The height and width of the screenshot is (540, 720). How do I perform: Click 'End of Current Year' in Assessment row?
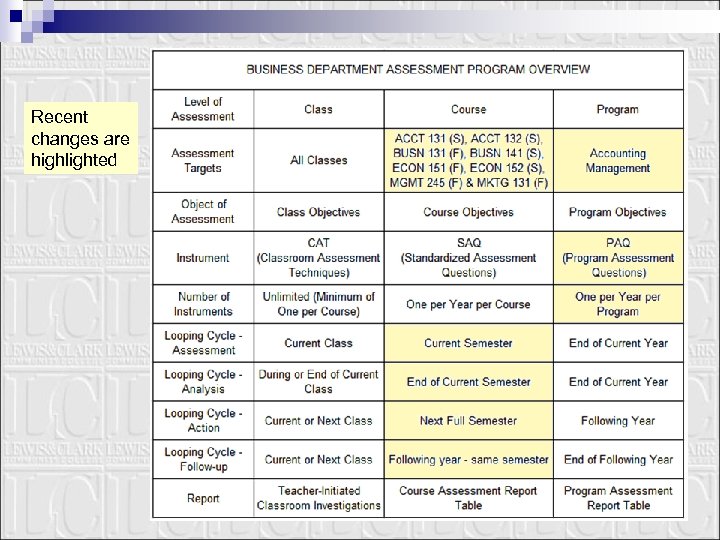coord(618,343)
